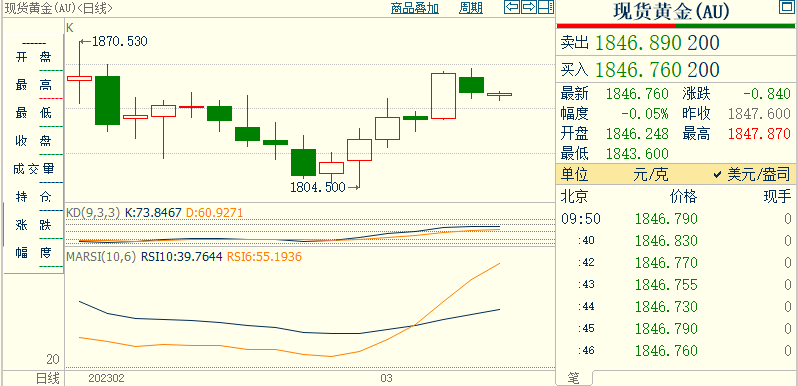
Task: Click the right arrow navigation icon
Action: click(529, 7)
